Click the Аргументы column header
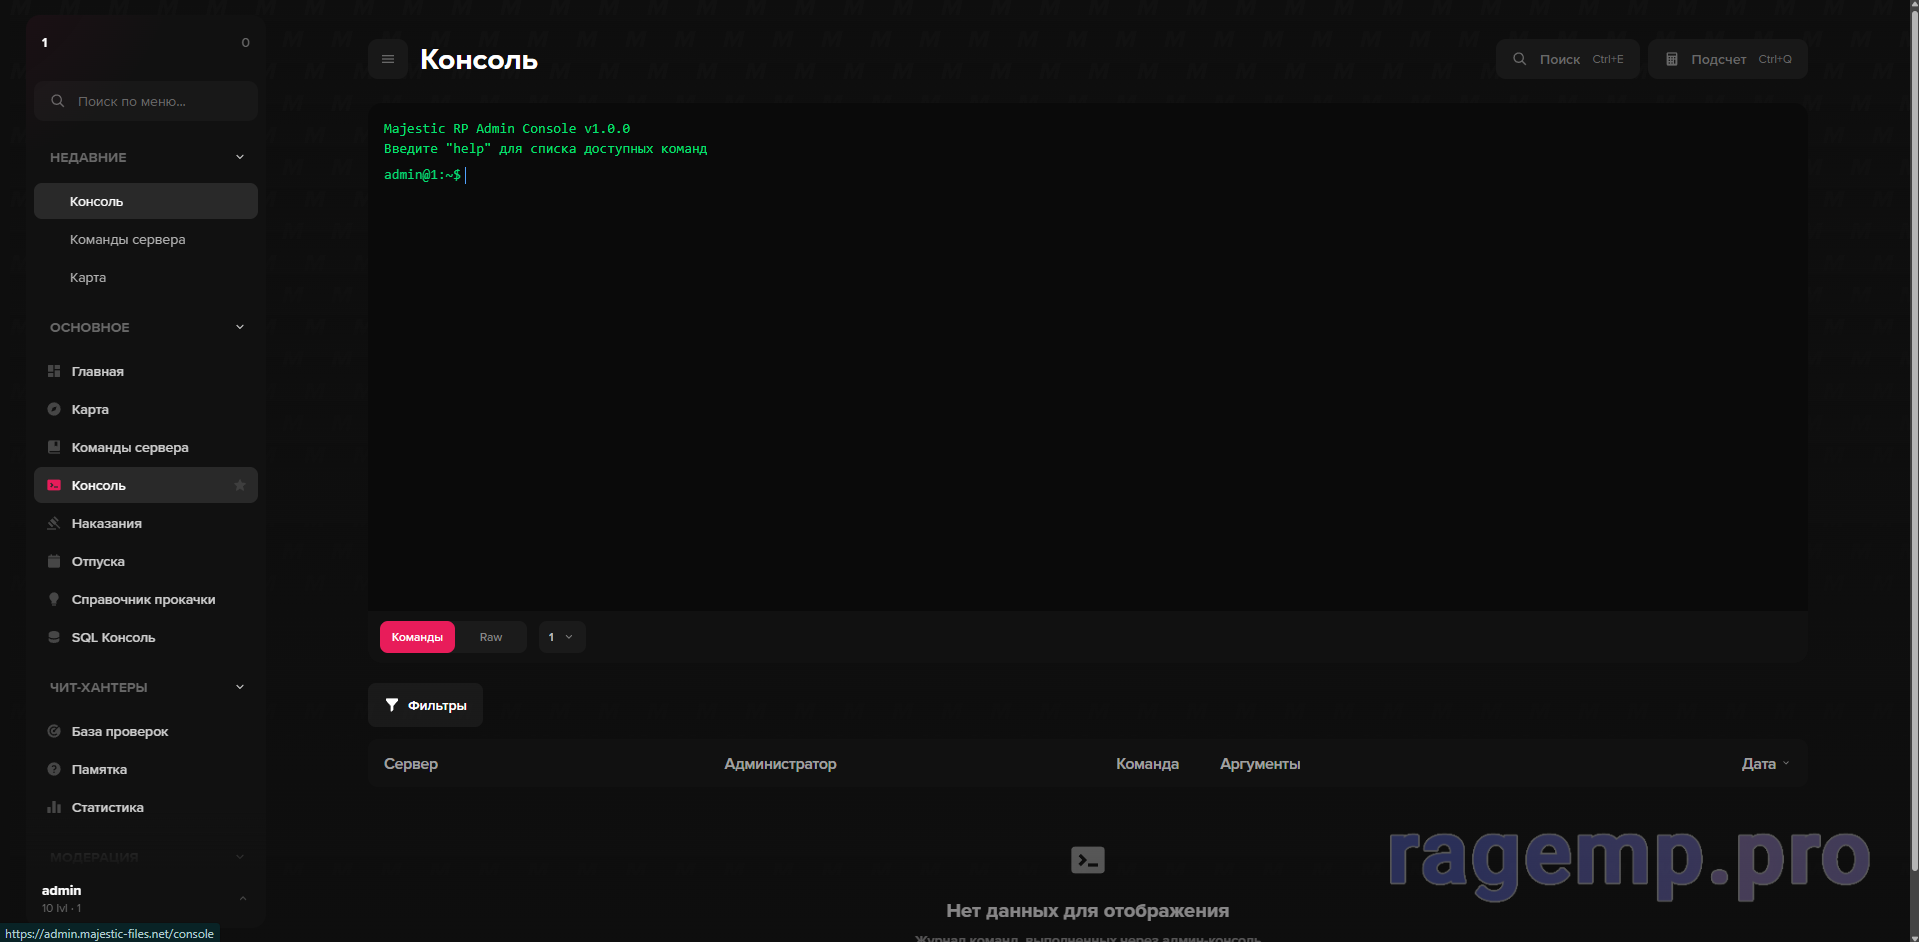The height and width of the screenshot is (942, 1919). click(x=1260, y=763)
